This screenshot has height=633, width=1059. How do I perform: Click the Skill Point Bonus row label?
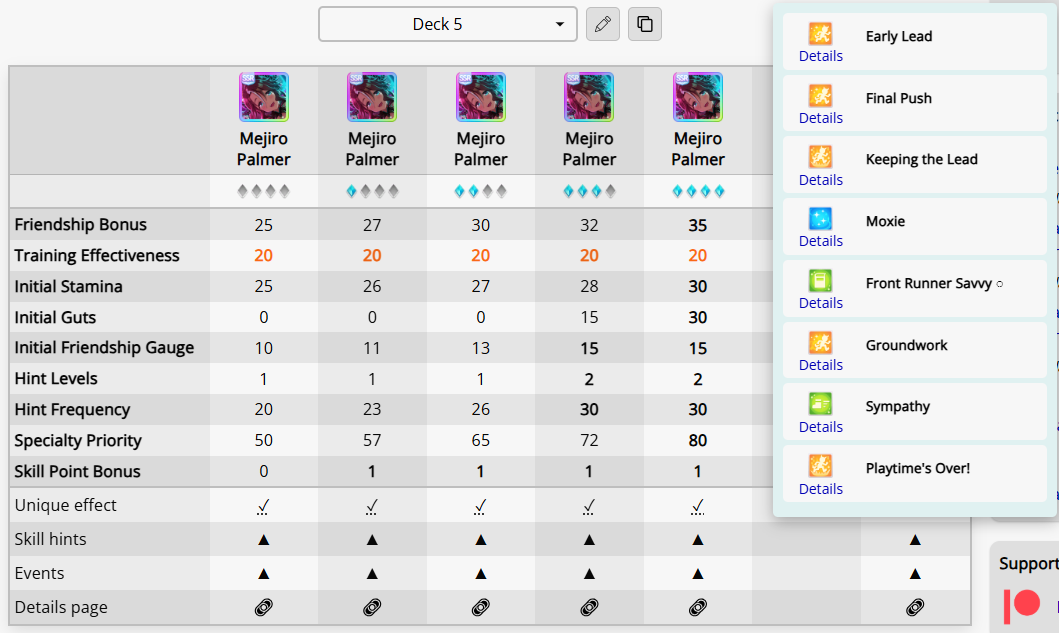(x=77, y=472)
